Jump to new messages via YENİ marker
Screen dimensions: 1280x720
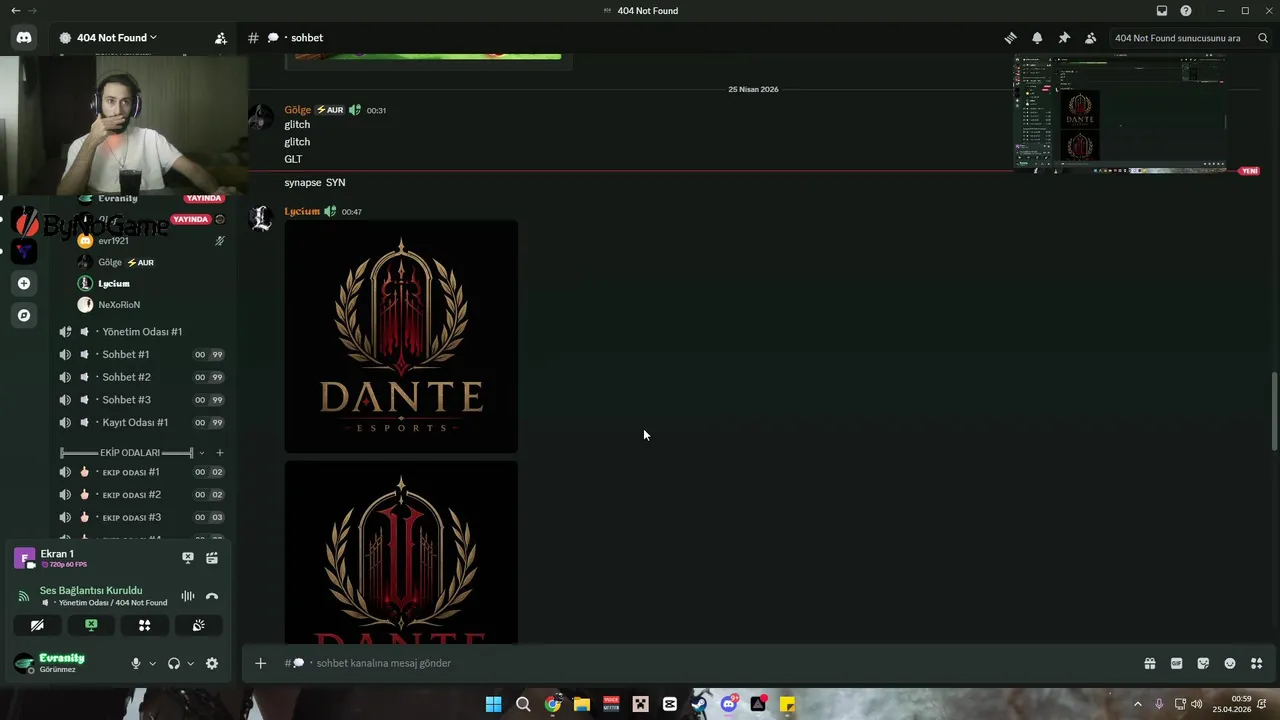click(1249, 171)
